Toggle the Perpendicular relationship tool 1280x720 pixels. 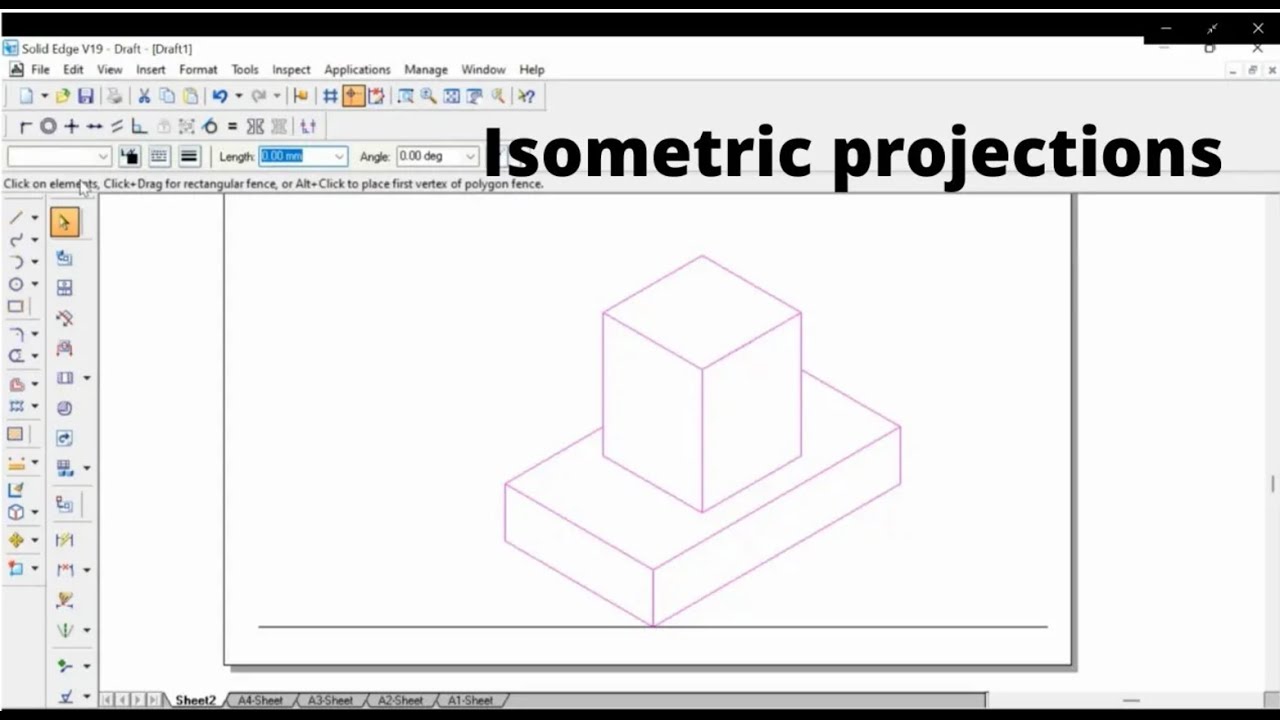[x=139, y=126]
